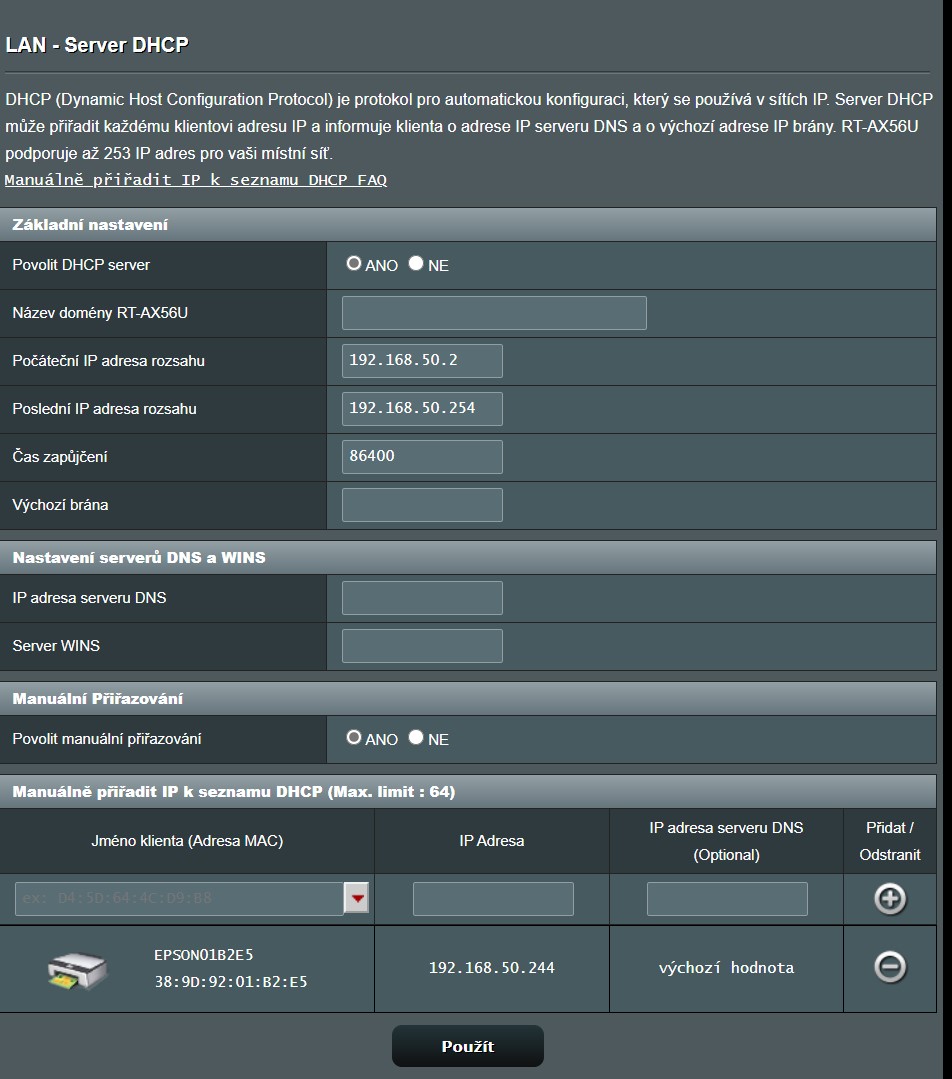Click the Název domény RT-AX56U field
The image size is (952, 1079).
(494, 313)
